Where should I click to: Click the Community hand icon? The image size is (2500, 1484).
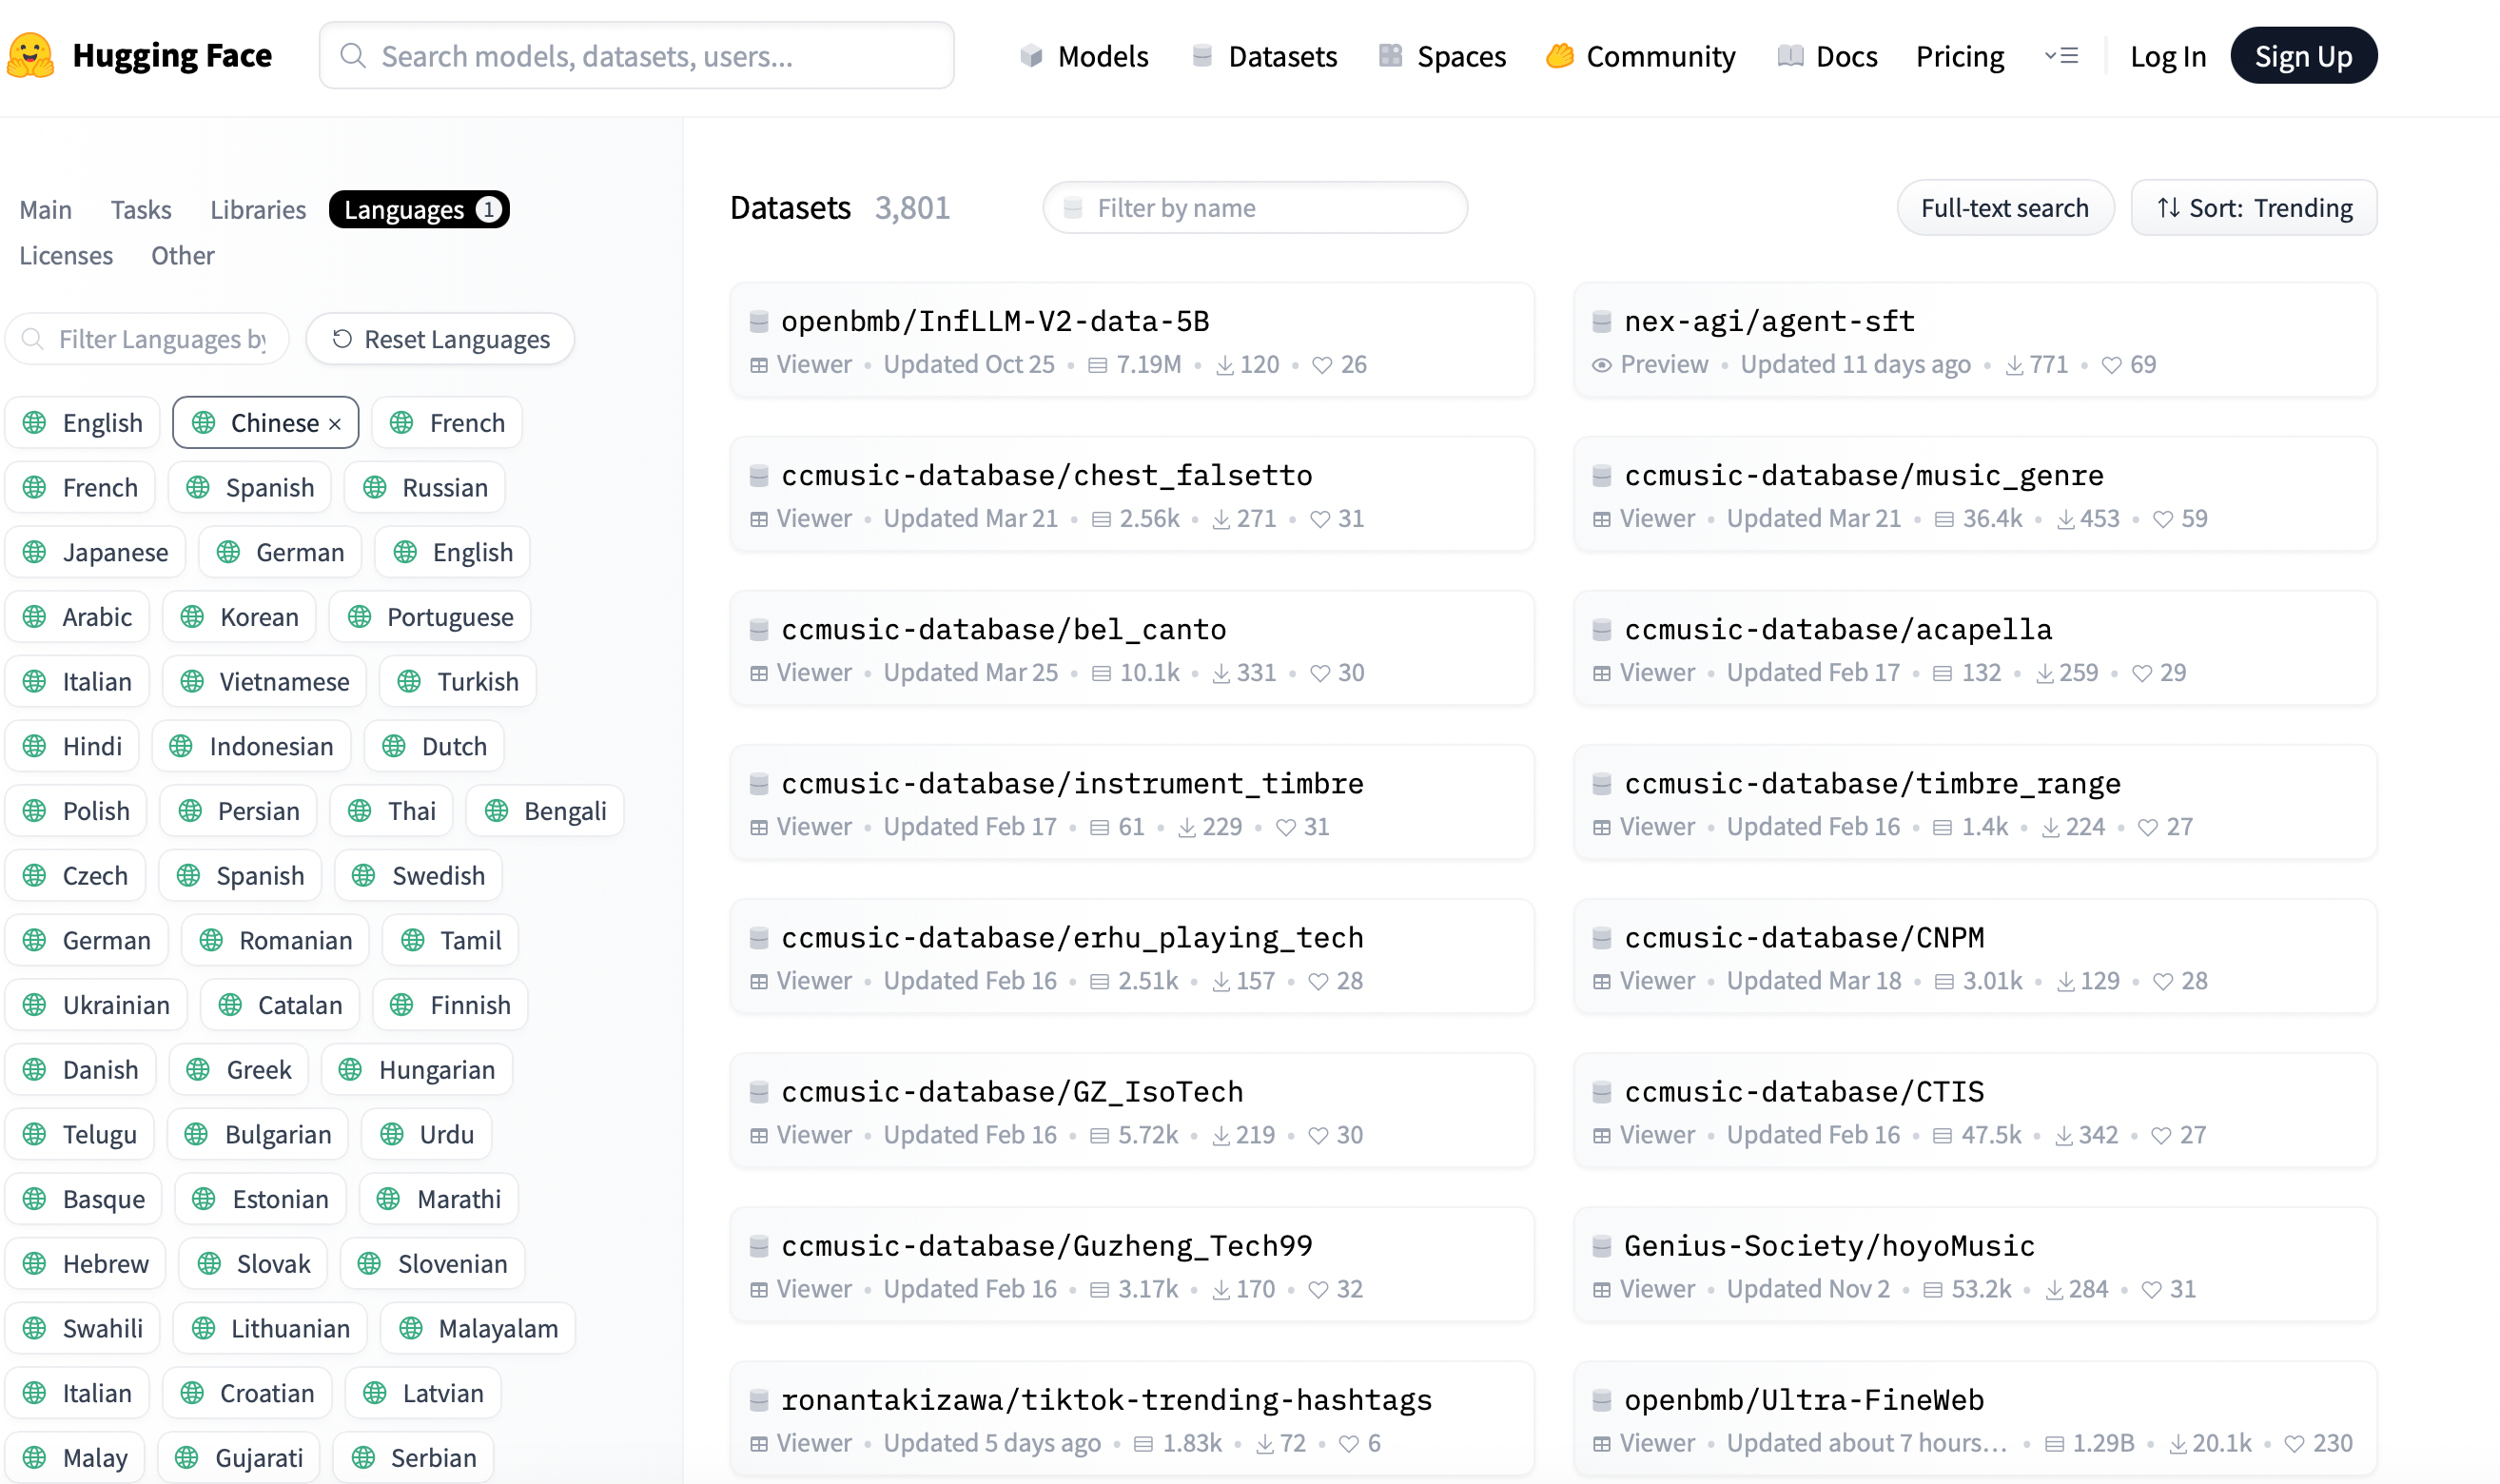[1559, 56]
